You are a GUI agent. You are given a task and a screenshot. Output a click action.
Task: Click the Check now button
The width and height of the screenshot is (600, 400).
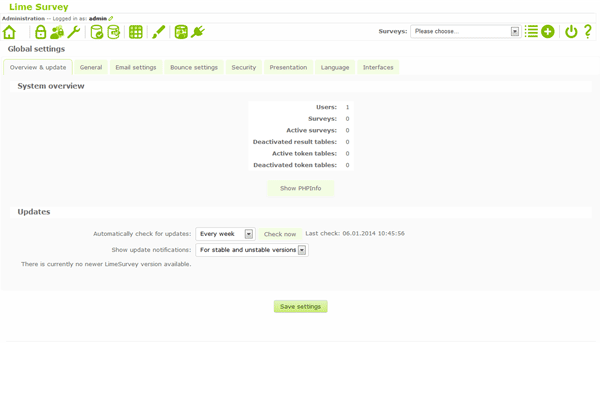(280, 234)
